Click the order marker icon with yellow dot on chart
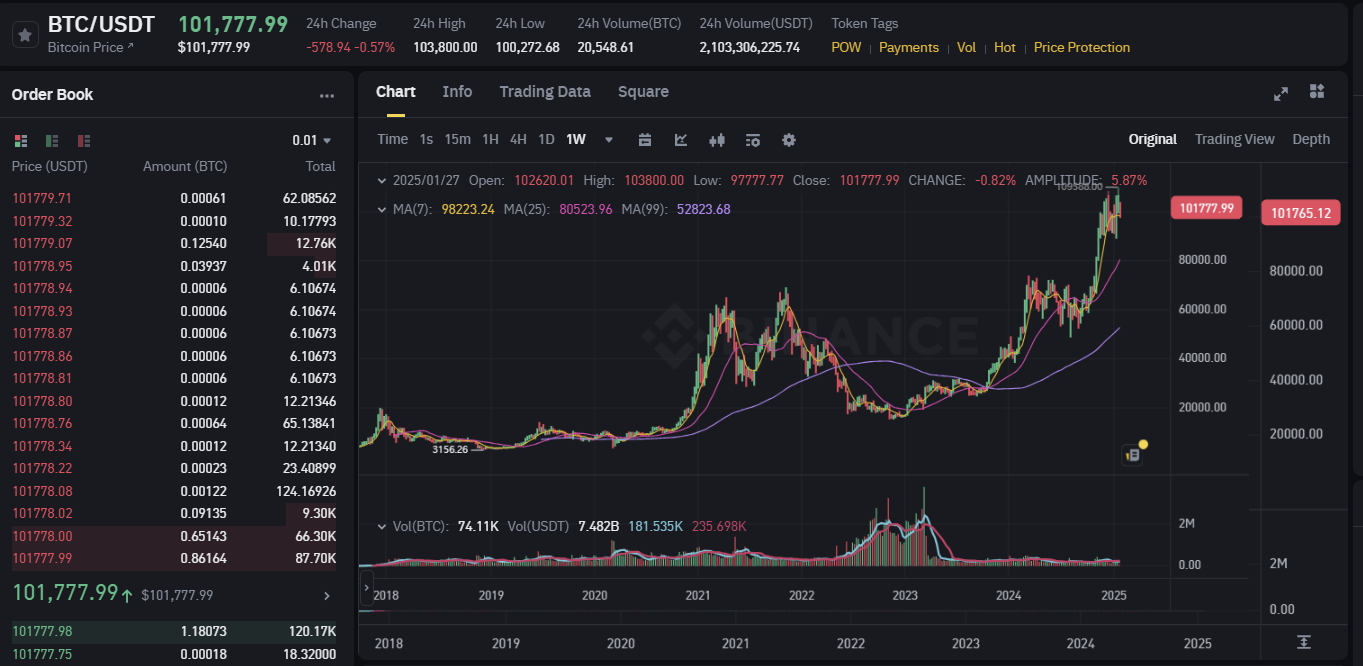1363x666 pixels. tap(1133, 454)
